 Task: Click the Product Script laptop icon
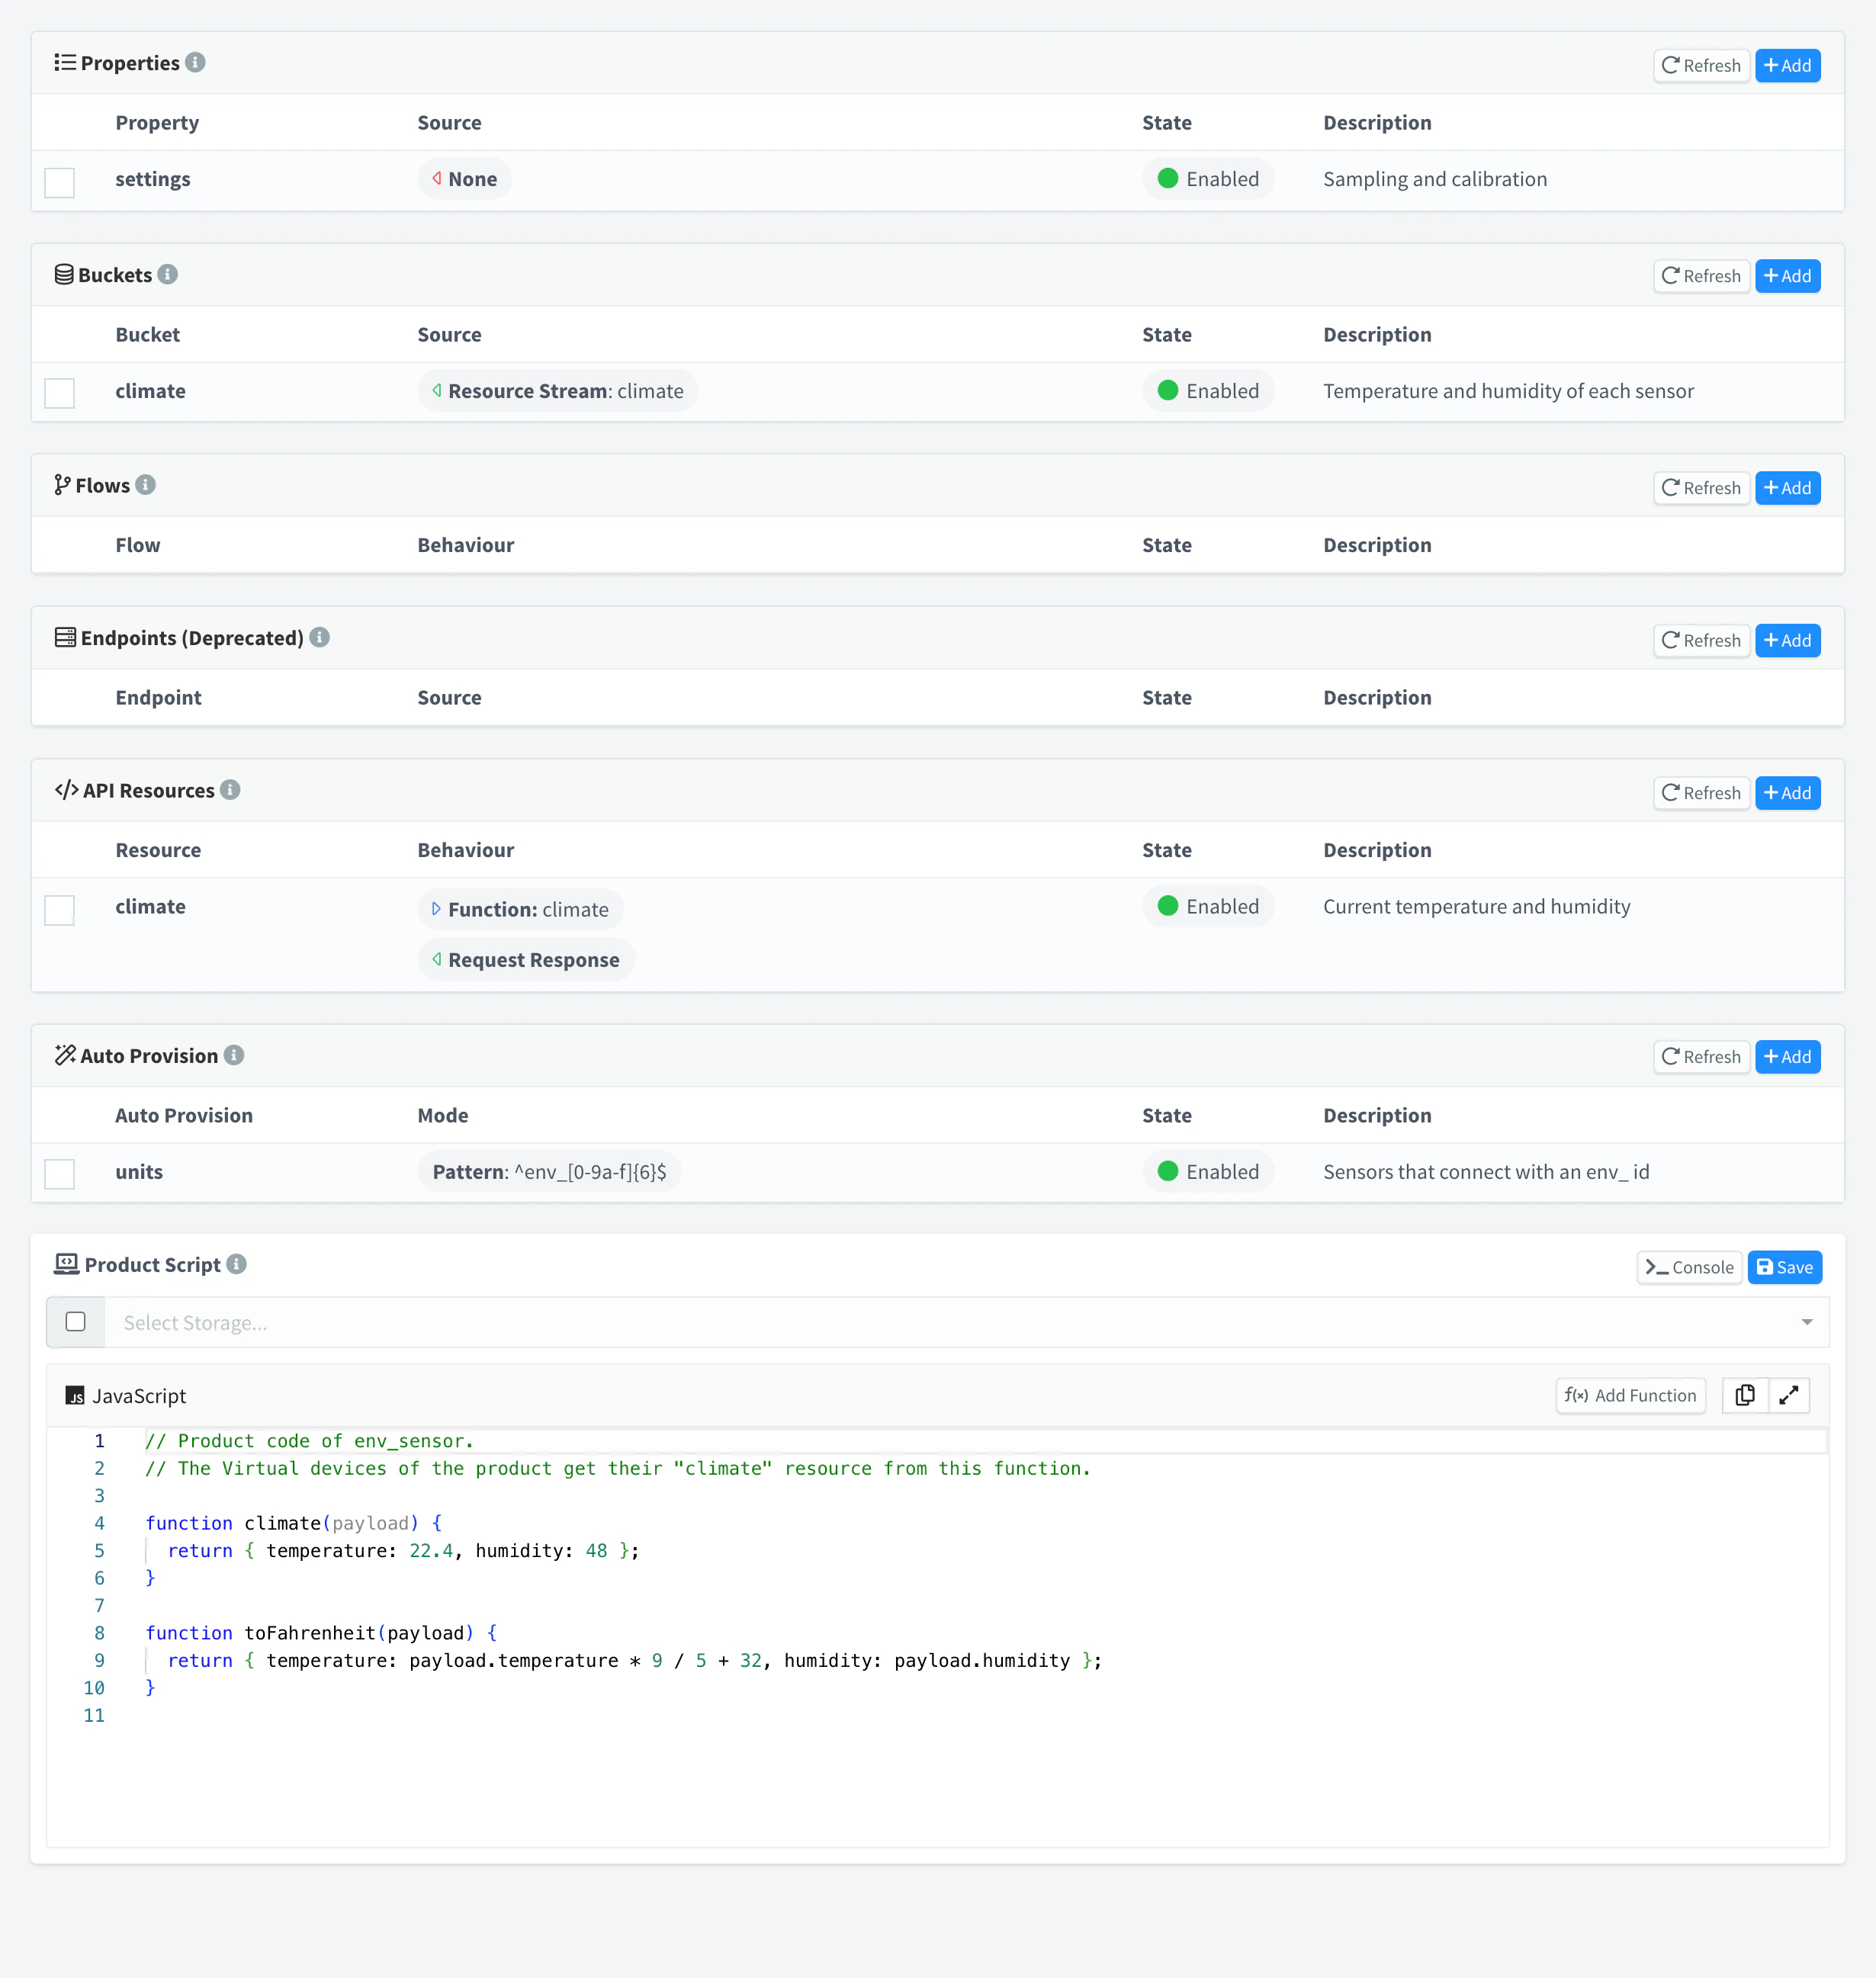click(x=66, y=1264)
